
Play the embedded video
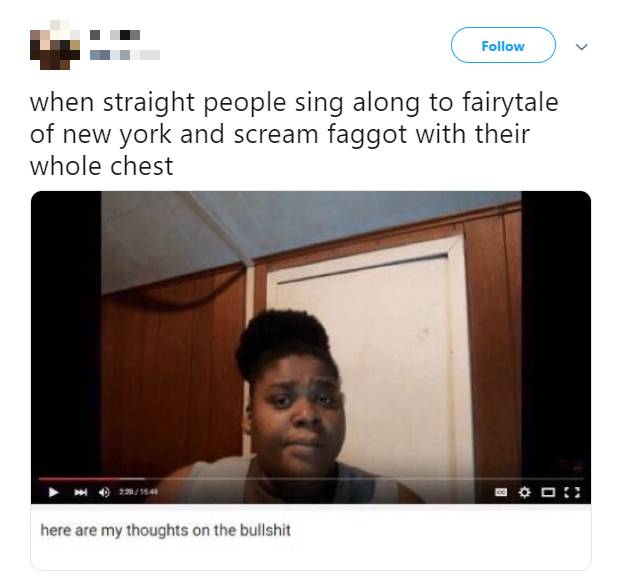[53, 492]
